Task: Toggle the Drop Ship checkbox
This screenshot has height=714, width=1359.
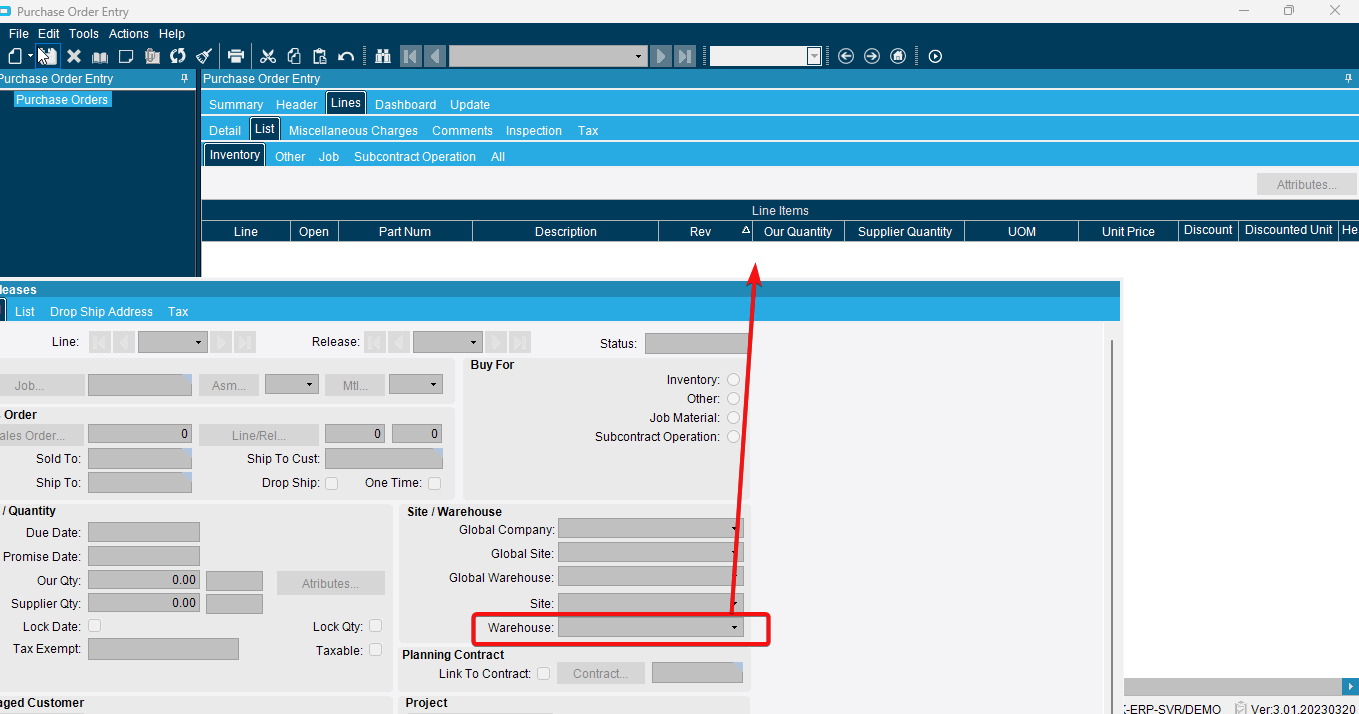Action: (x=332, y=483)
